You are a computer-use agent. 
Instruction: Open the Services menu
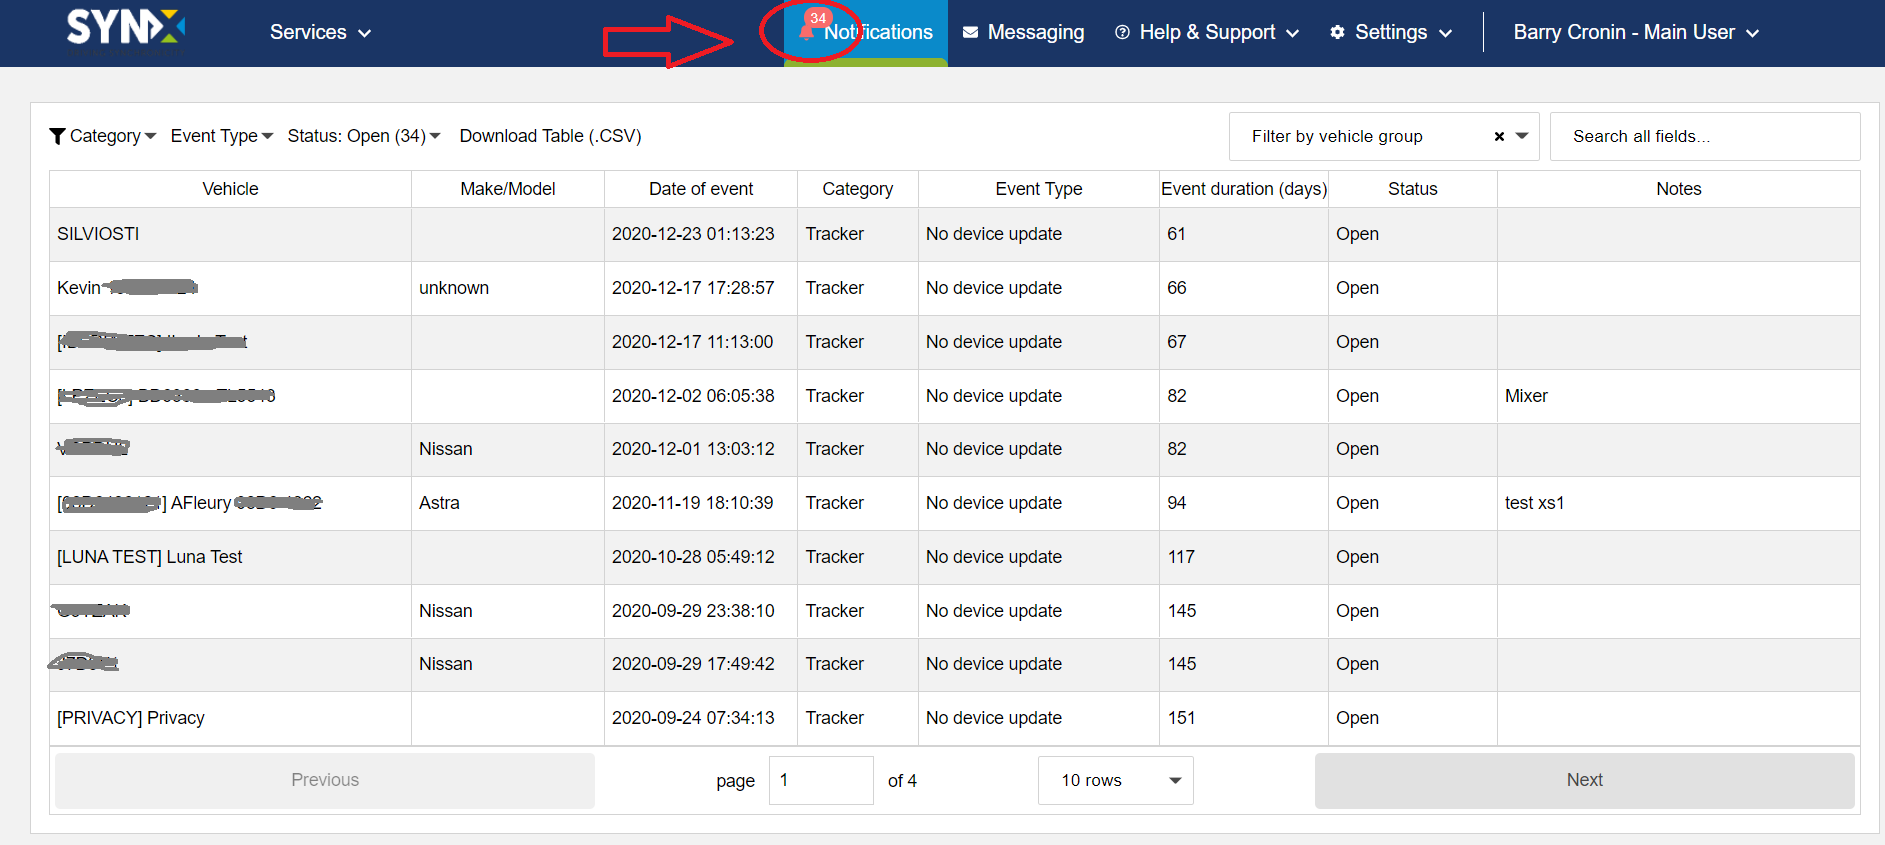(x=320, y=32)
